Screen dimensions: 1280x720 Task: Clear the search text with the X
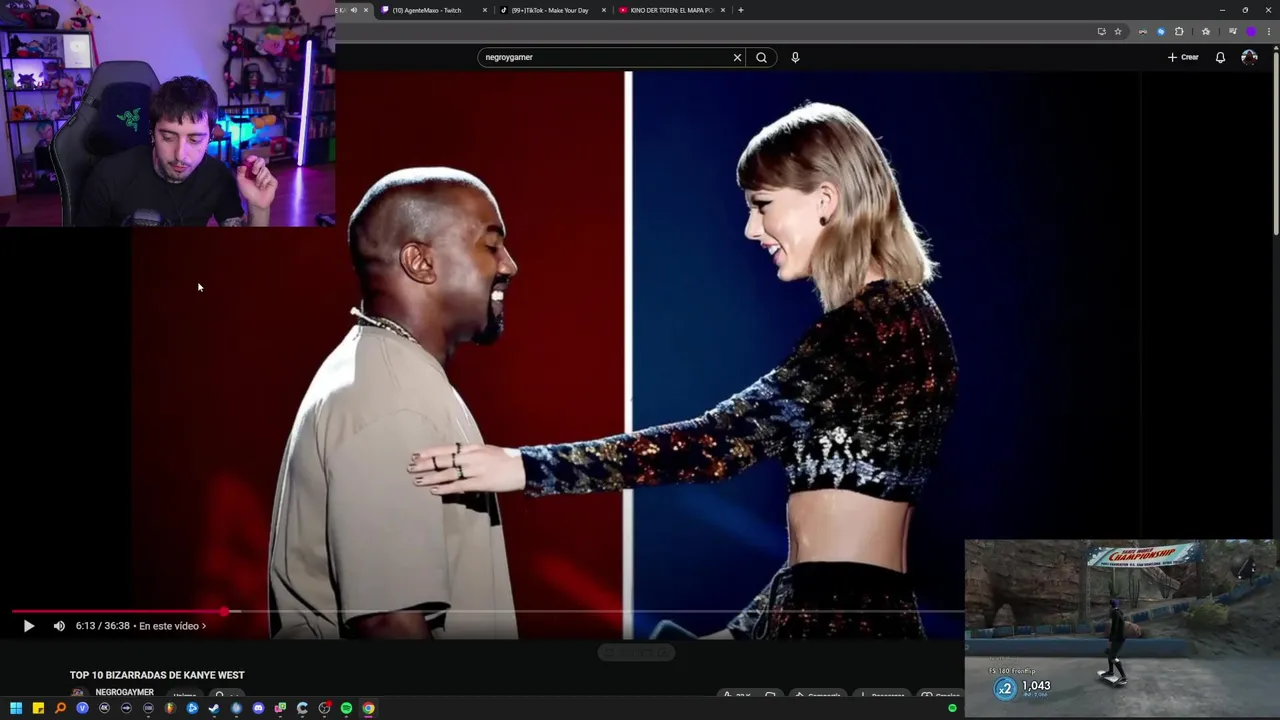[738, 57]
